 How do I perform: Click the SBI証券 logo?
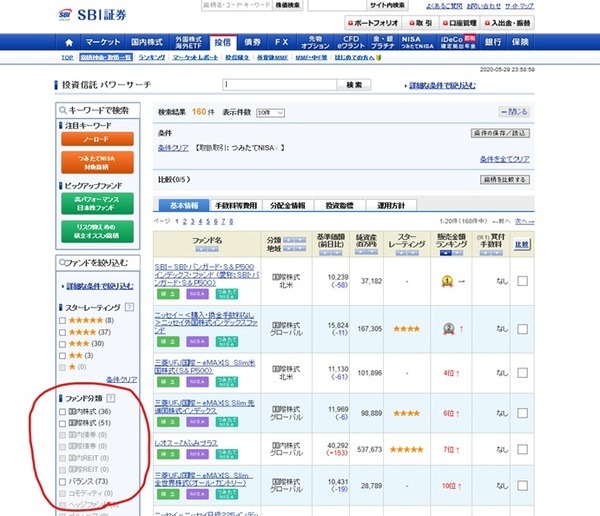coord(92,15)
